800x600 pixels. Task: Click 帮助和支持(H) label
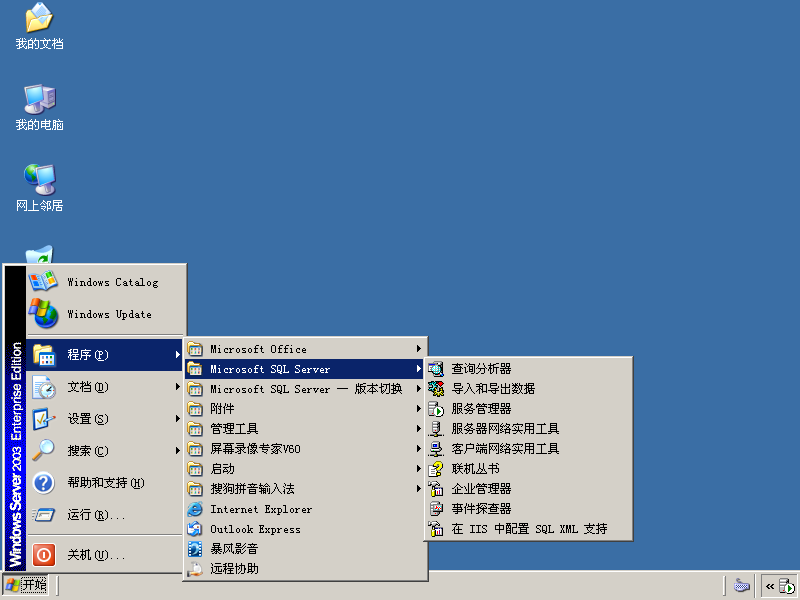(106, 483)
